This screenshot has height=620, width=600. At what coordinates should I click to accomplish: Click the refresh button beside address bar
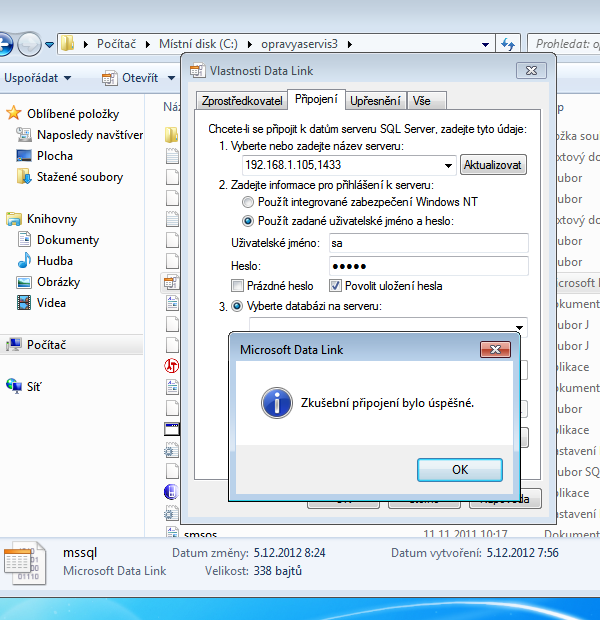pyautogui.click(x=508, y=44)
